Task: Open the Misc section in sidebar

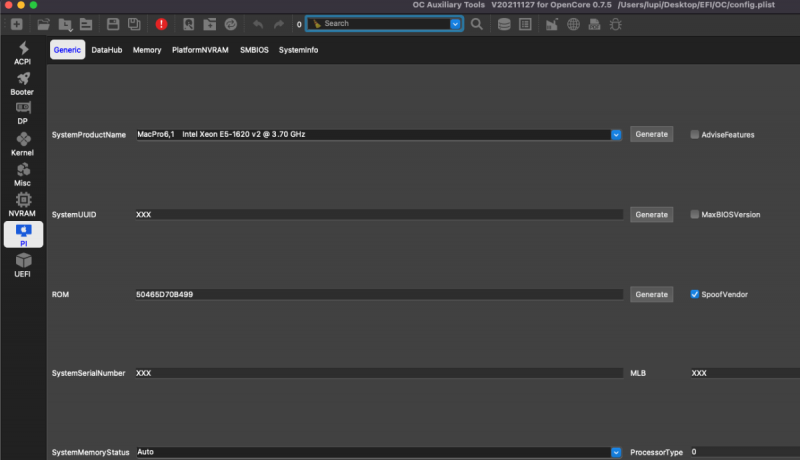Action: tap(22, 175)
